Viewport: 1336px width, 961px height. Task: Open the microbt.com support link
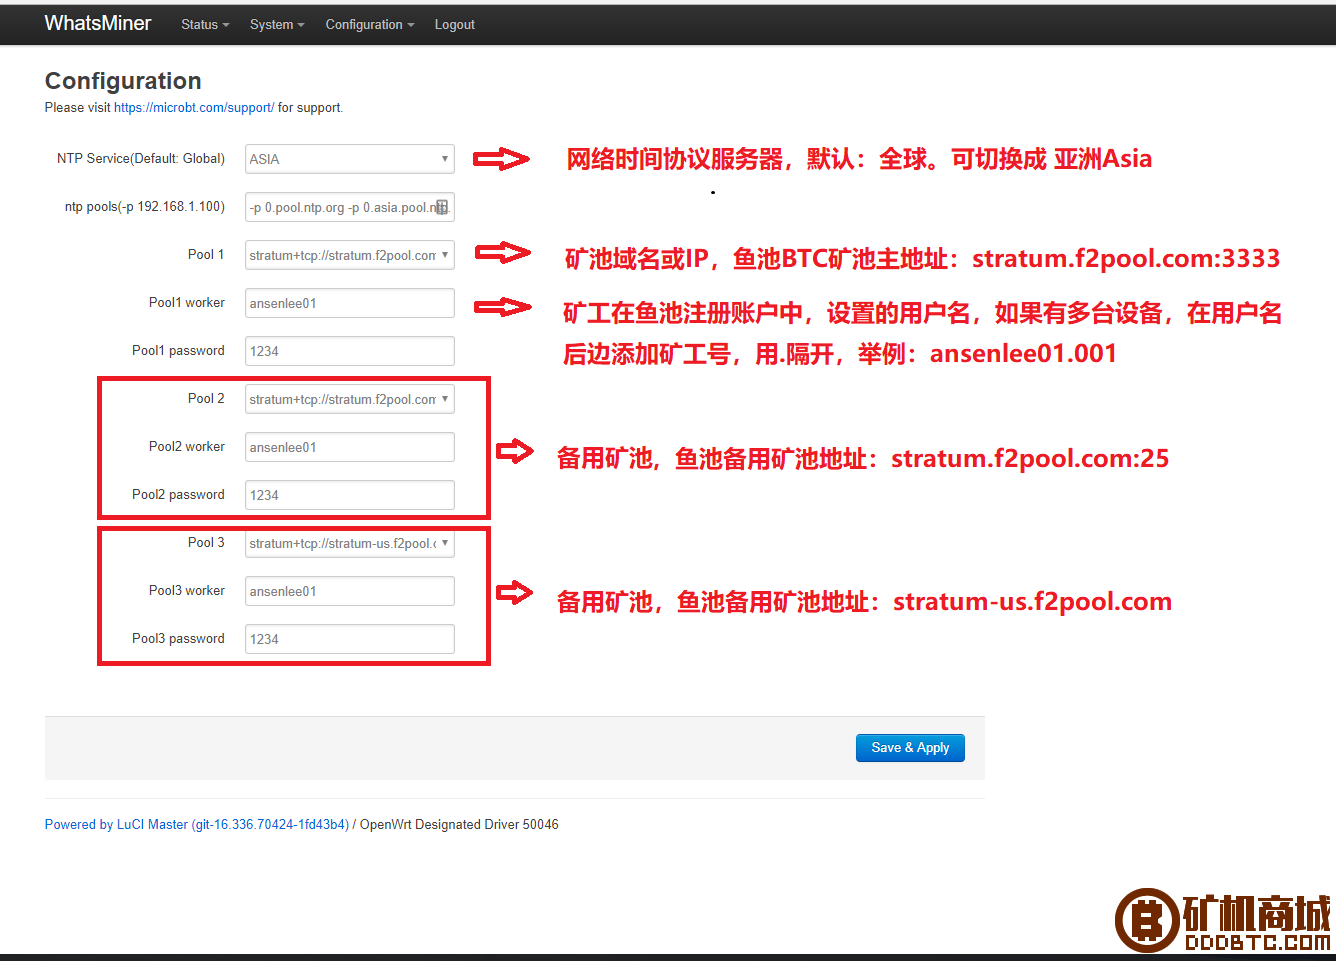(x=194, y=107)
